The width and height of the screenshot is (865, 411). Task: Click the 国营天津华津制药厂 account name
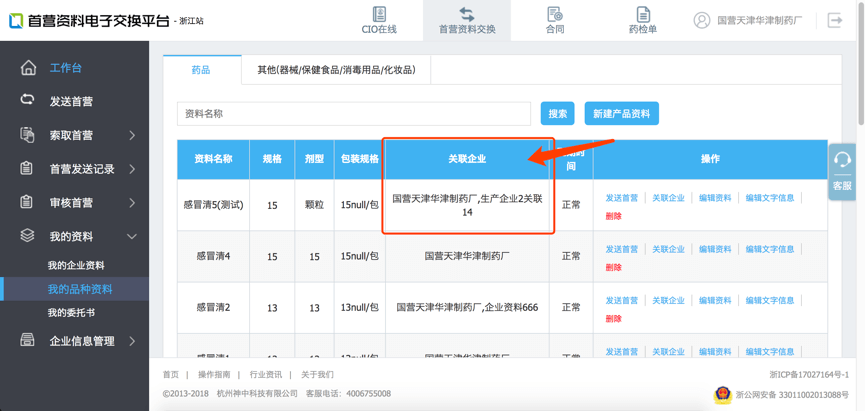tap(759, 21)
